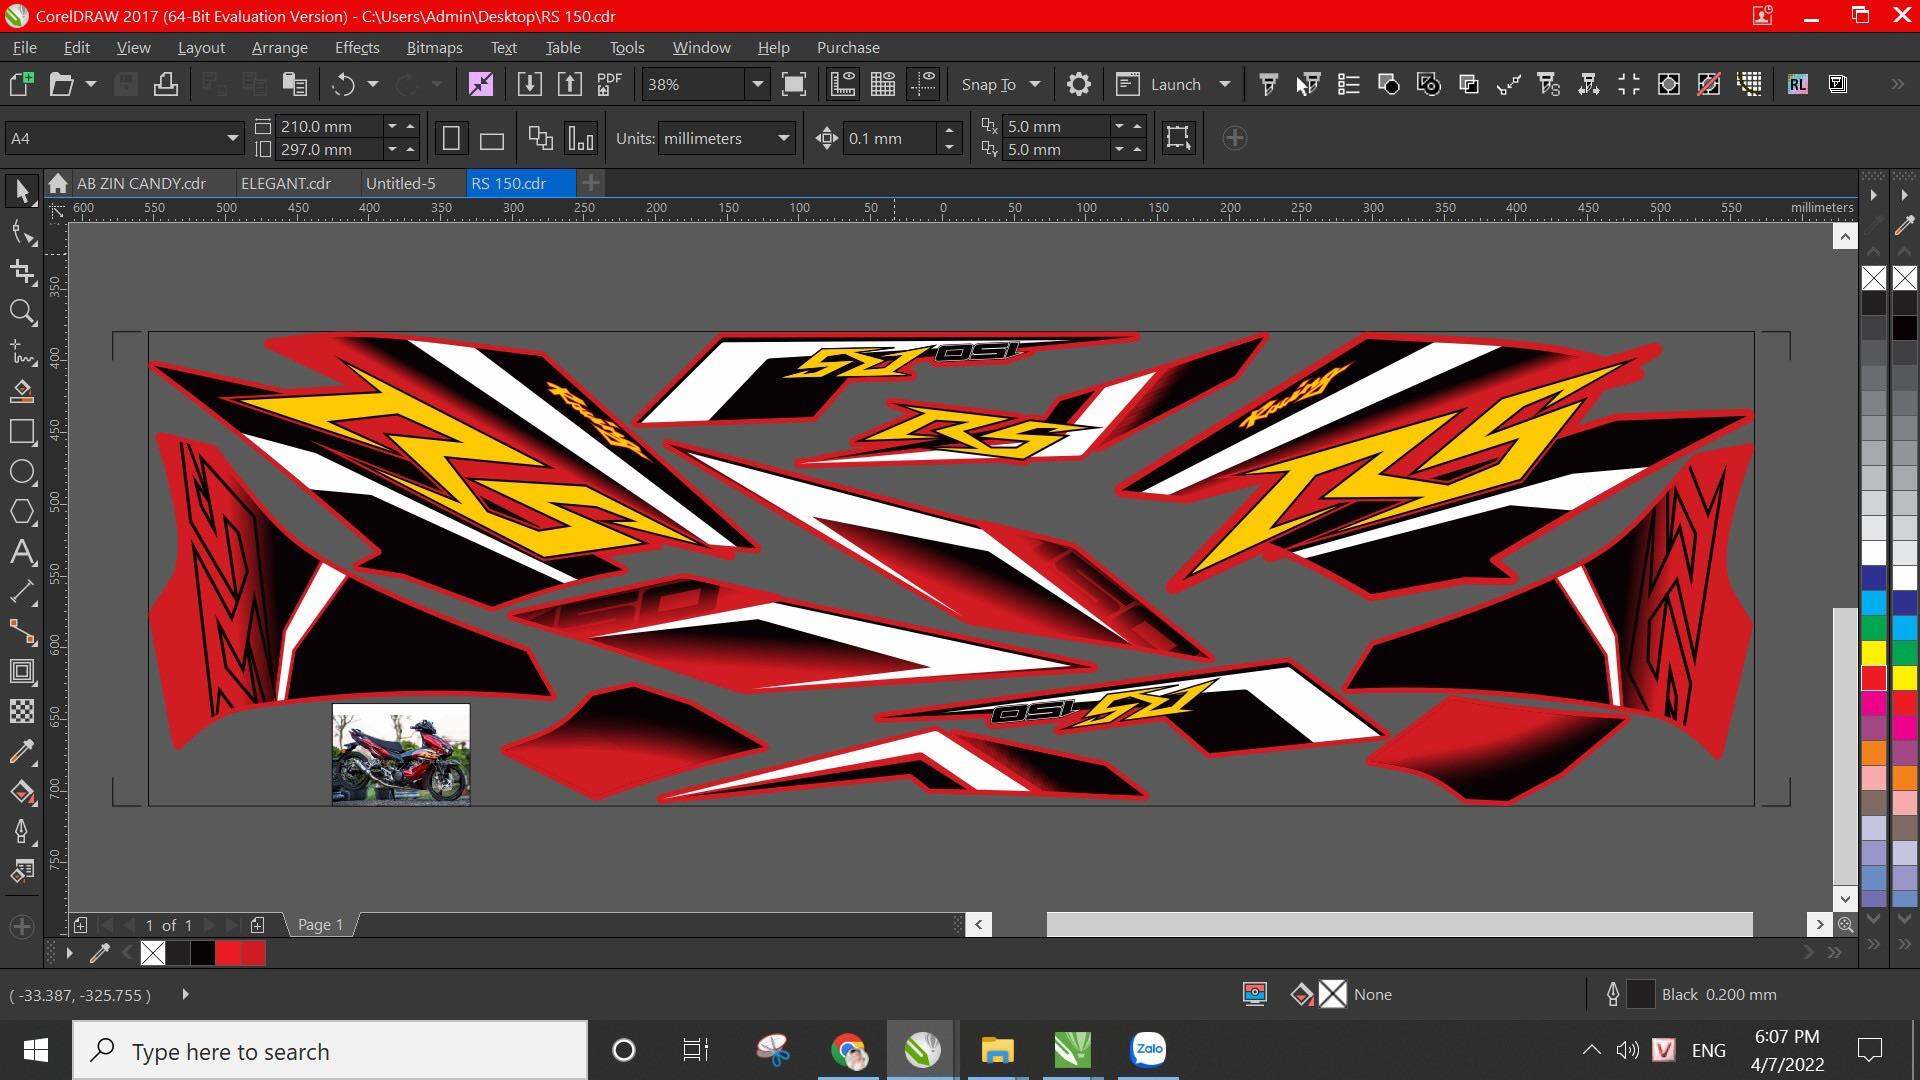
Task: Select the Rectangle tool
Action: tap(22, 432)
